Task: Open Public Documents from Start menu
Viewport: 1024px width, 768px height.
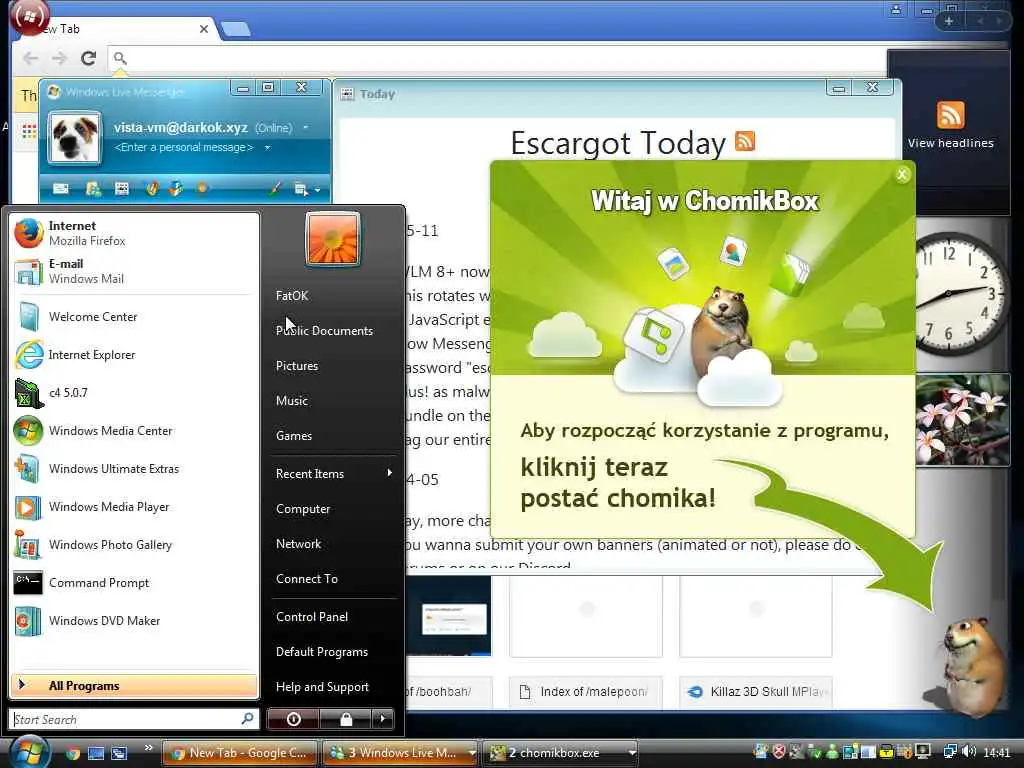Action: point(325,330)
